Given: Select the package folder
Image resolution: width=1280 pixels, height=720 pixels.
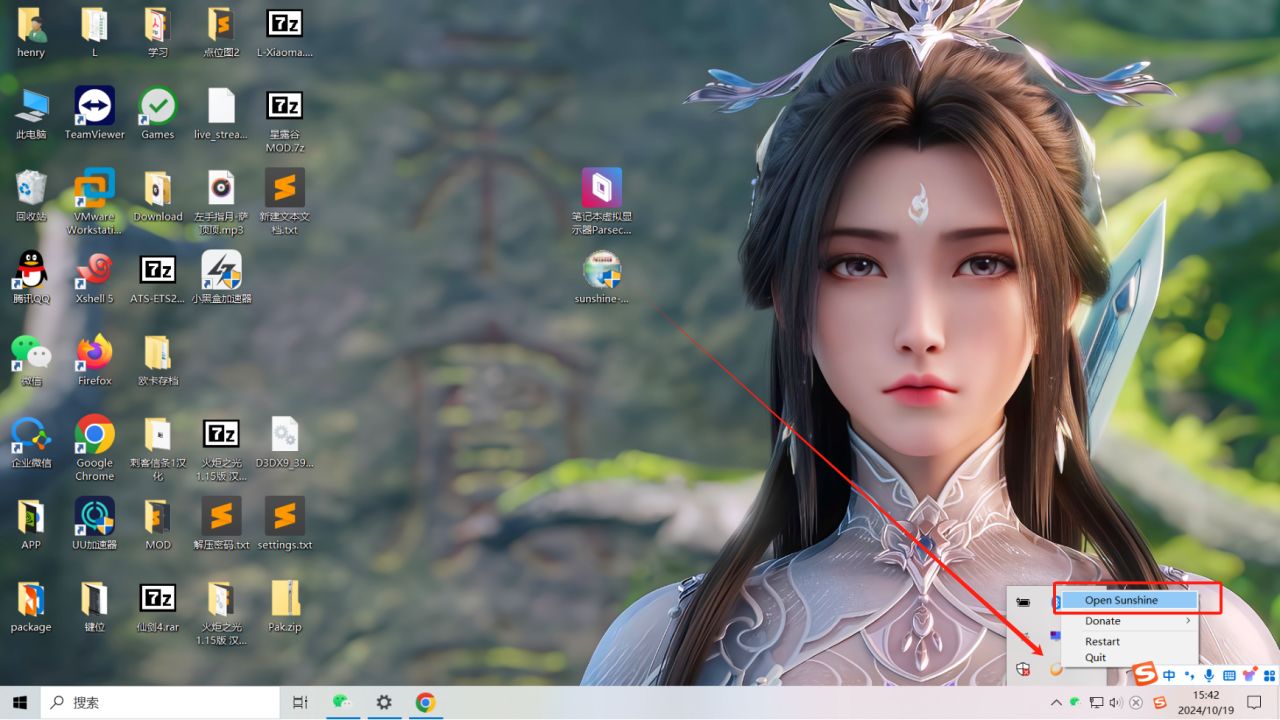Looking at the screenshot, I should coord(31,606).
